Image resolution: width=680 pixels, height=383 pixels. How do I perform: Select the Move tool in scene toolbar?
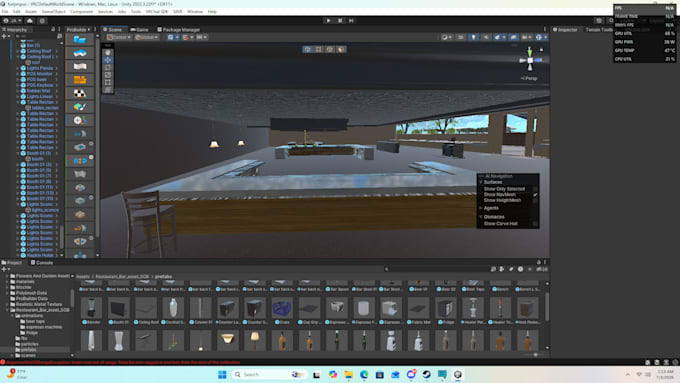(x=108, y=60)
